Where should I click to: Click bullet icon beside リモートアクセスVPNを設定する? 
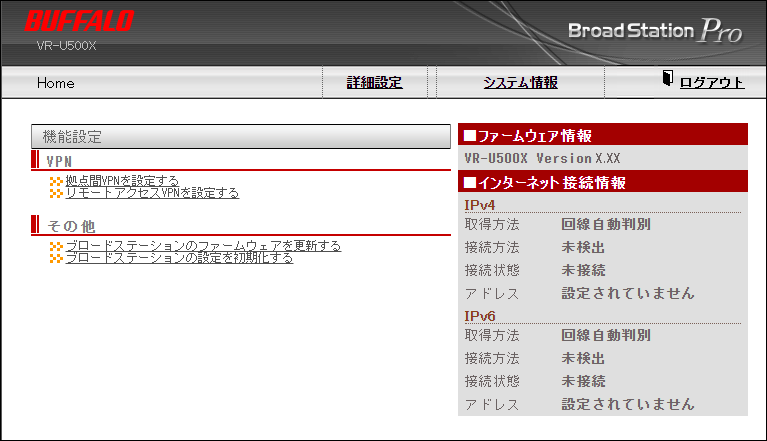click(56, 194)
